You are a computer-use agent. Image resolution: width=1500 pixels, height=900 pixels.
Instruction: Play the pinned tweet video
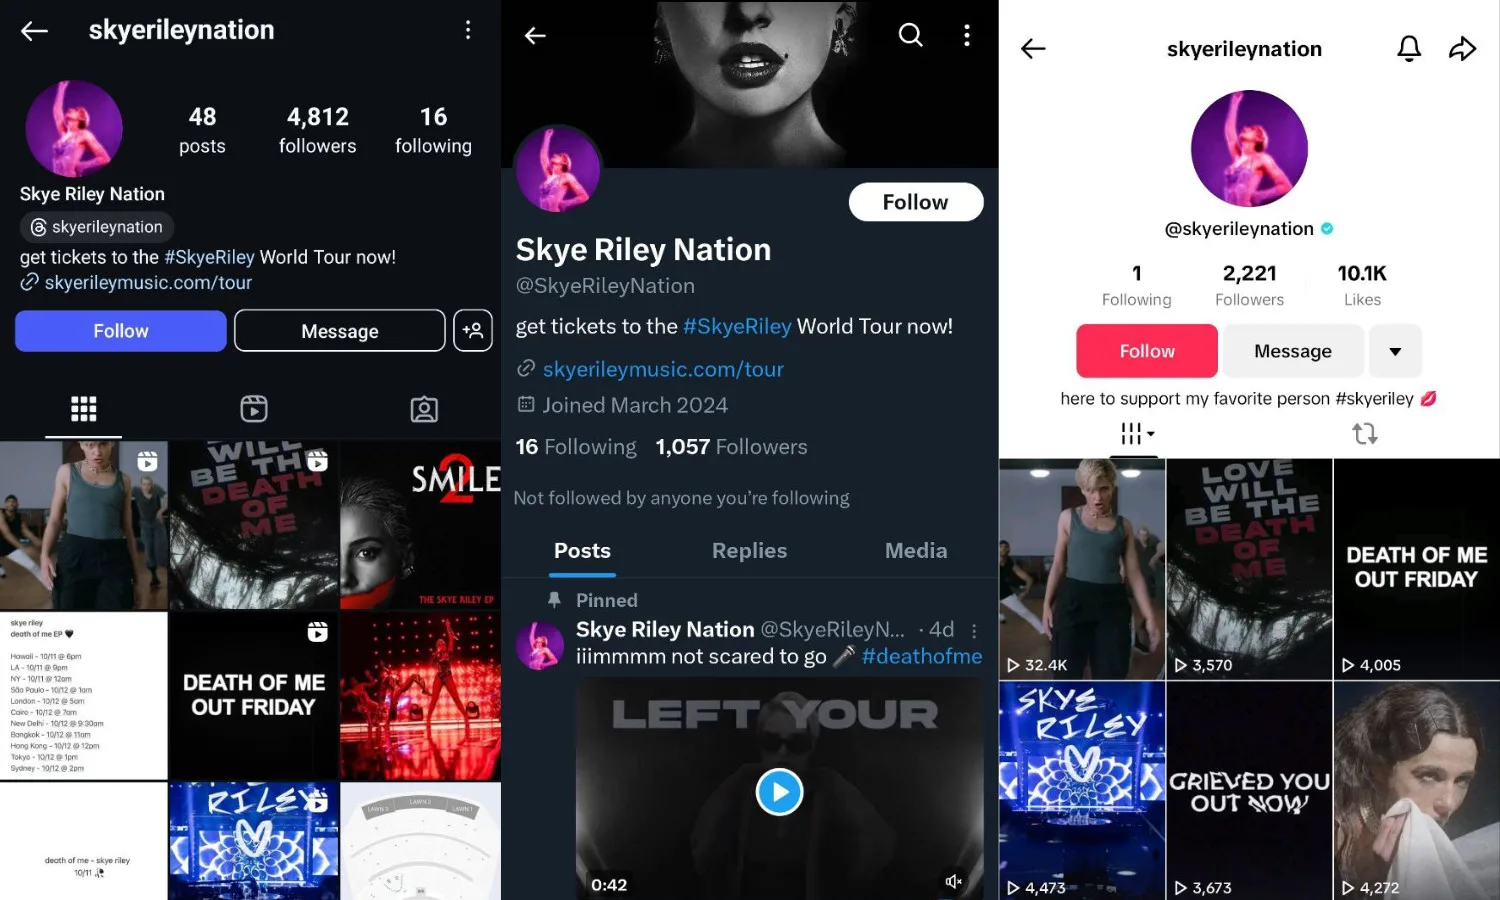point(779,792)
